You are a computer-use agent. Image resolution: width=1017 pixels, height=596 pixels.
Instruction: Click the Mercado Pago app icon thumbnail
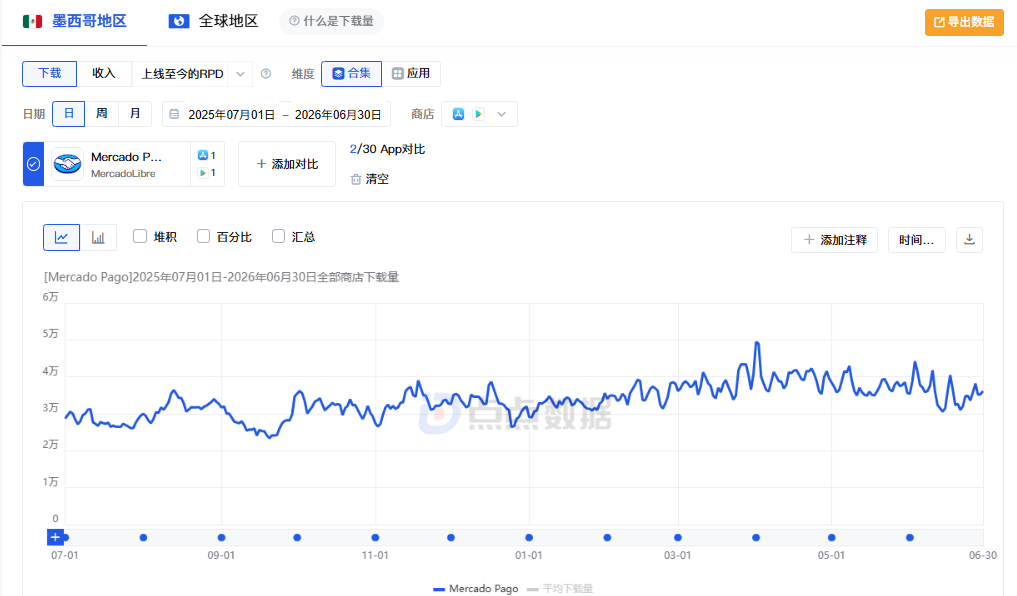[67, 164]
